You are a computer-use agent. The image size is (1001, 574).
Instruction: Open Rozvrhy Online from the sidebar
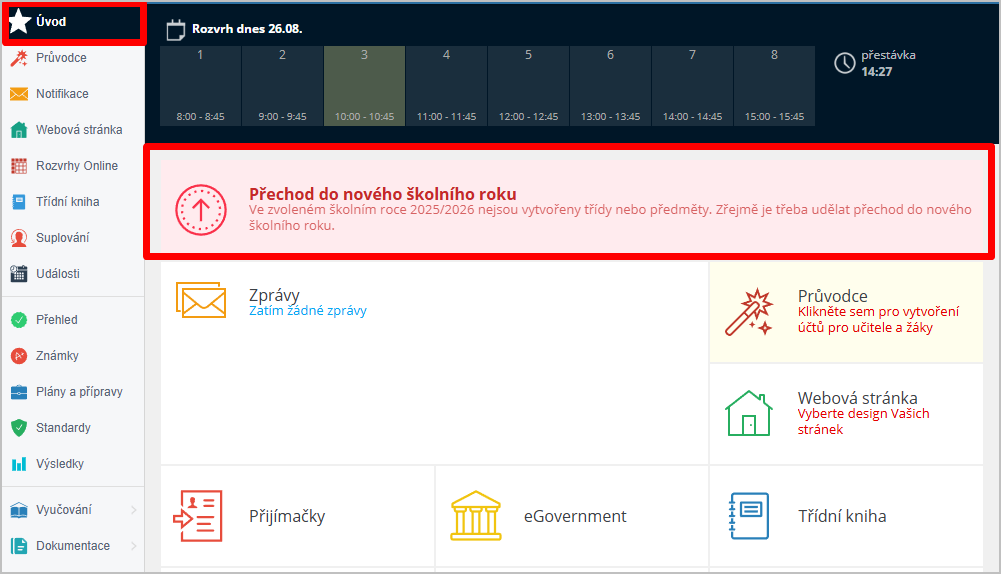pos(76,166)
